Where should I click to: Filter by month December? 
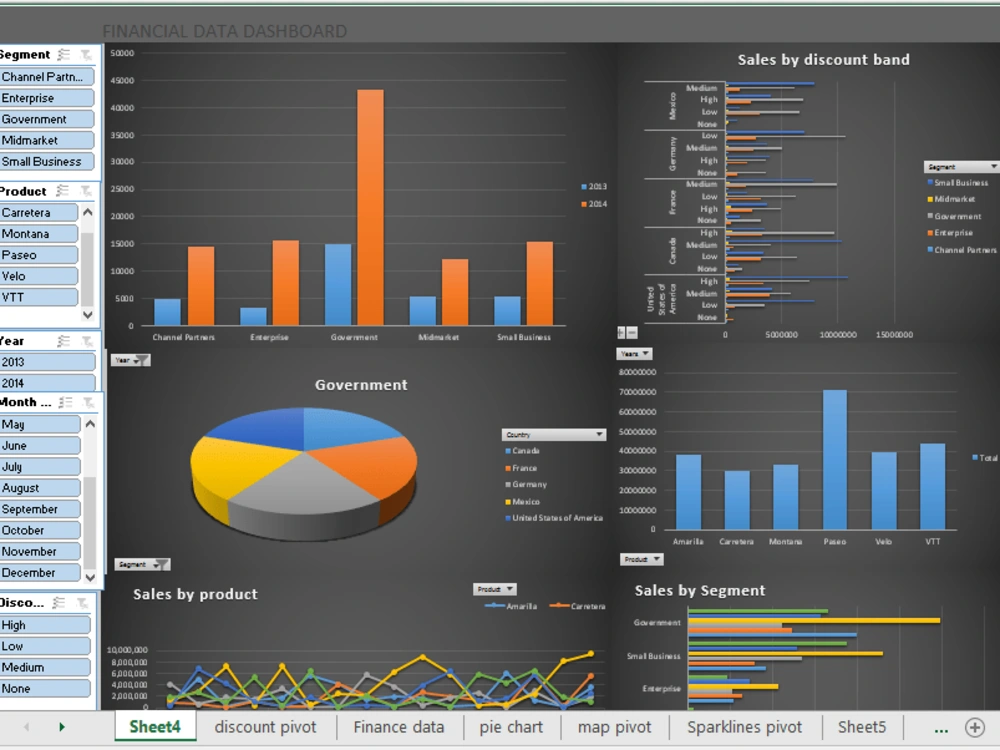point(40,573)
